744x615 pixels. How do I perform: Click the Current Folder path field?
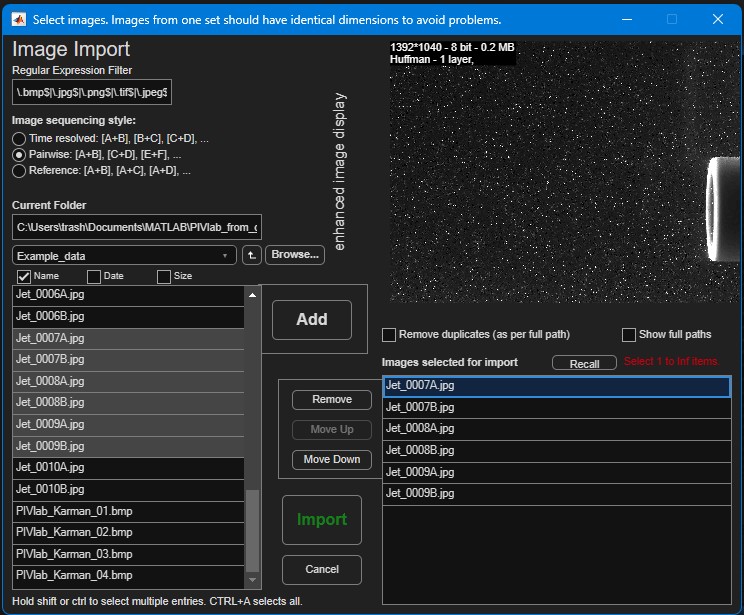[x=137, y=227]
